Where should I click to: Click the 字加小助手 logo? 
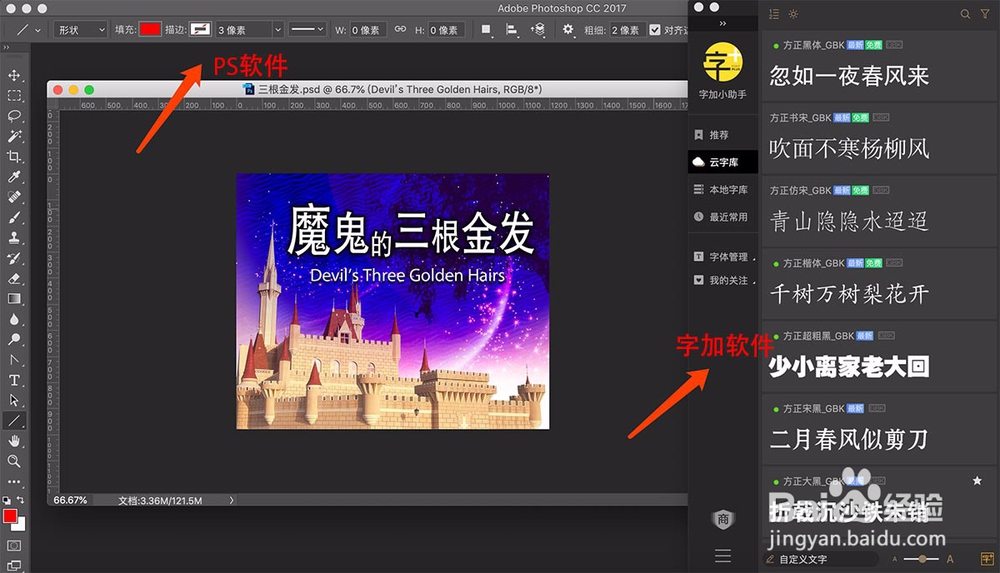(723, 62)
